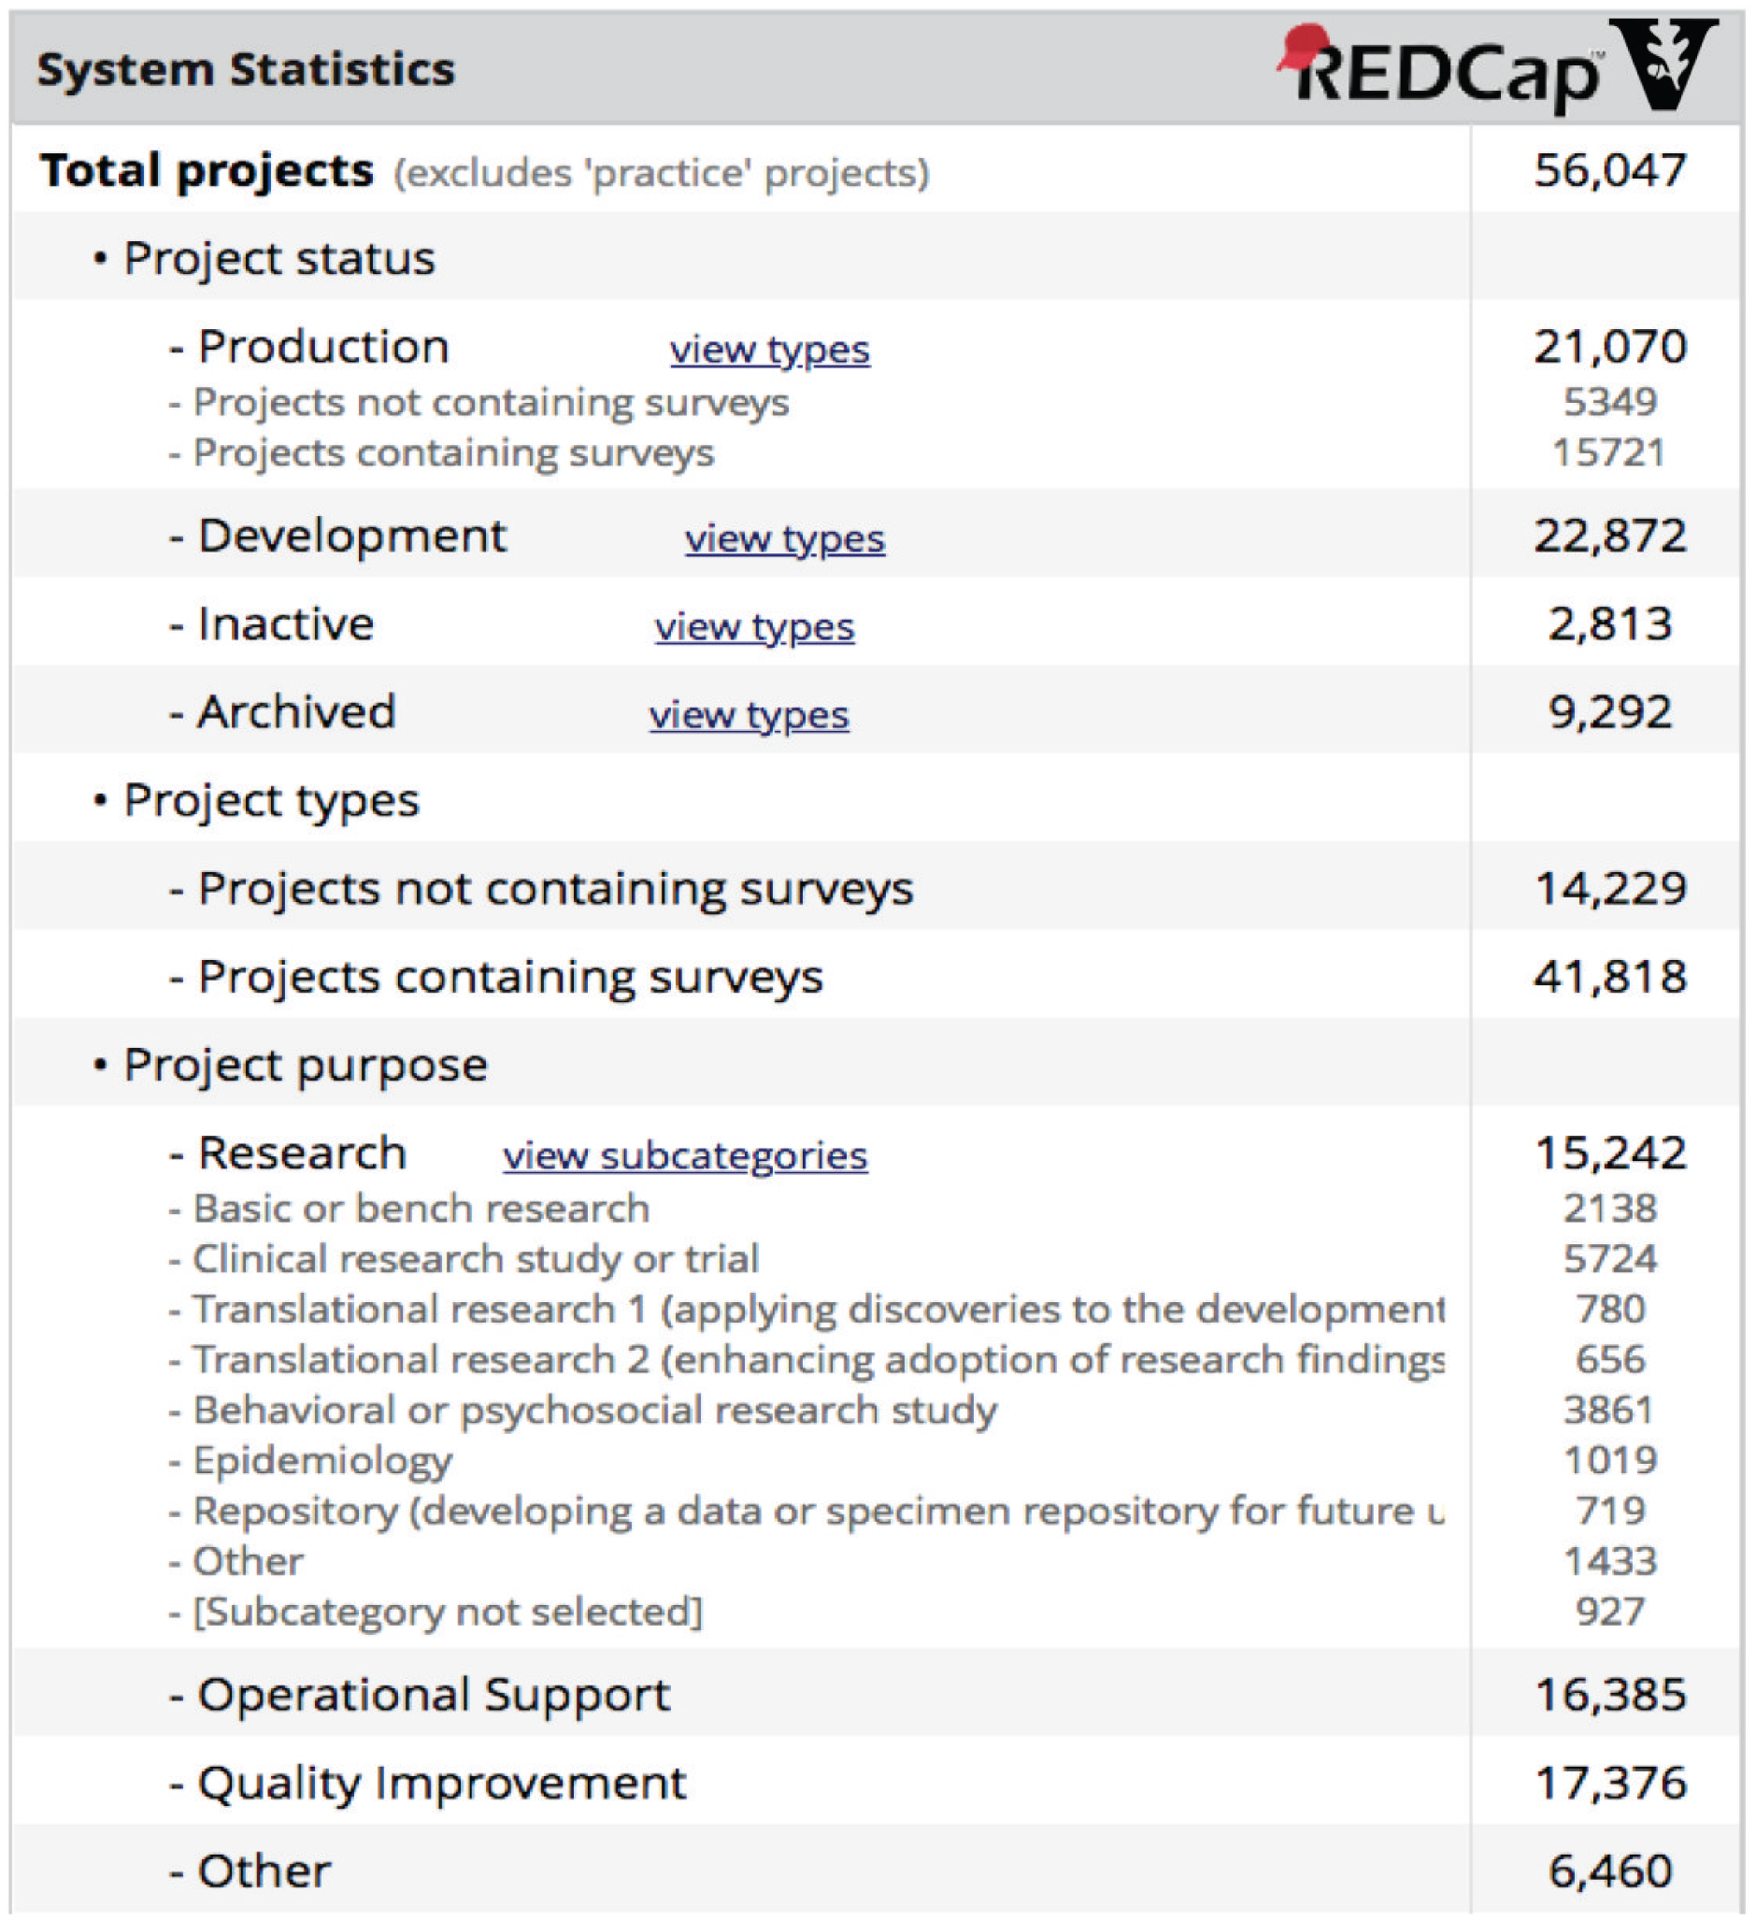1756x1920 pixels.
Task: Click the value 719
Action: pyautogui.click(x=1609, y=1511)
